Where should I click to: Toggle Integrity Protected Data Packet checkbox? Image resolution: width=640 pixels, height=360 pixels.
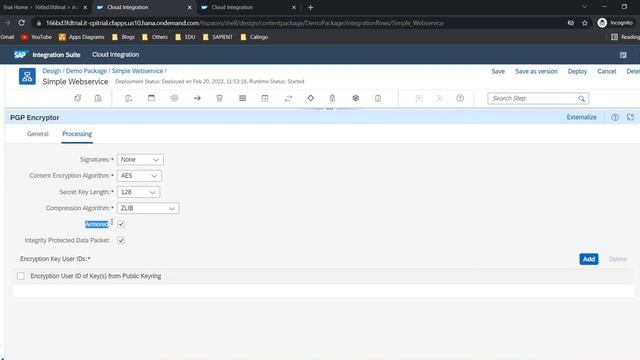point(121,240)
